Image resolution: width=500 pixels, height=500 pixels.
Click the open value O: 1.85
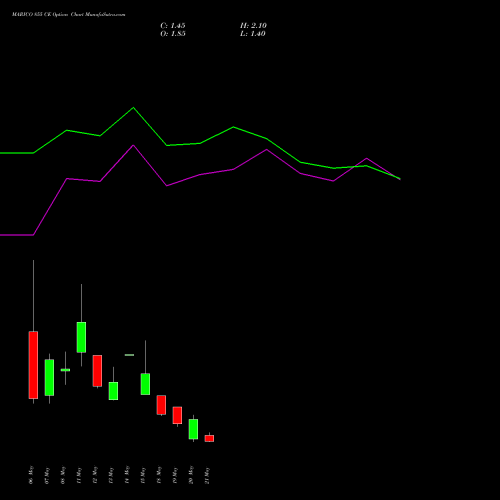(173, 34)
